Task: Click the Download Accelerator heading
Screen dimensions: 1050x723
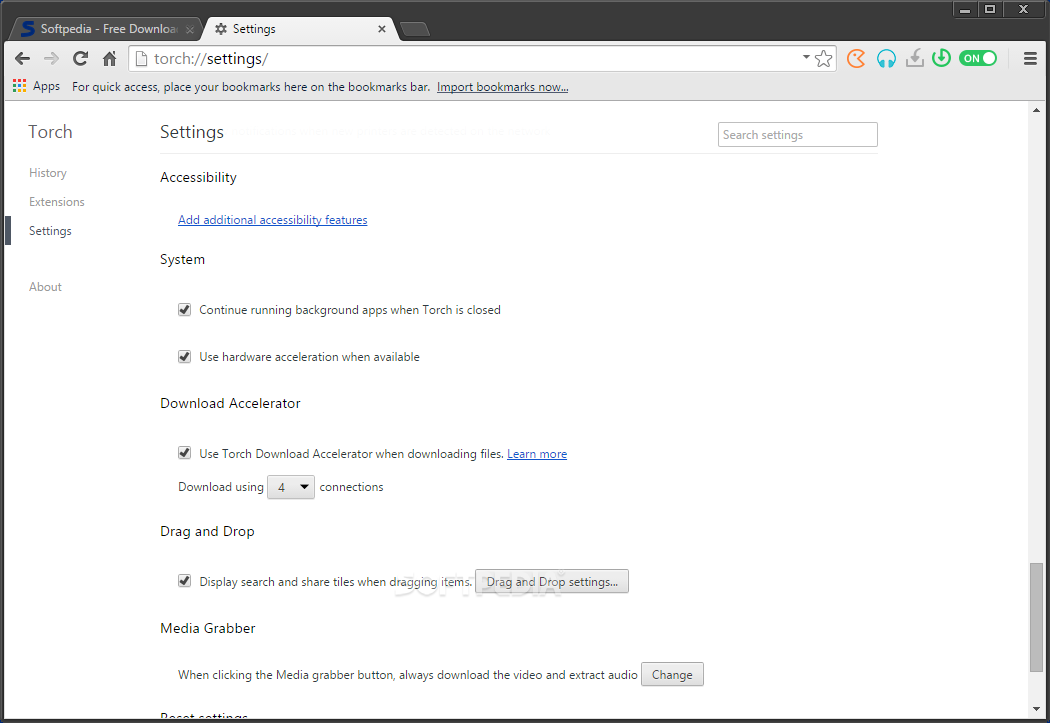Action: click(230, 403)
